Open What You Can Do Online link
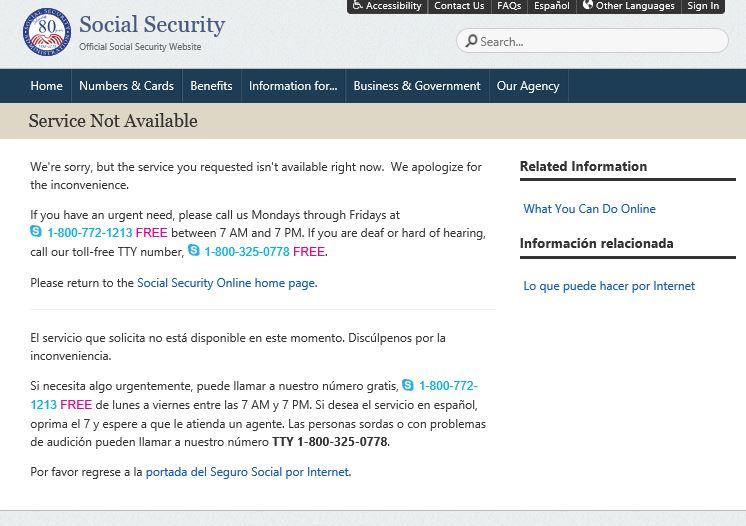Screen dimensions: 746x526 [x=589, y=209]
